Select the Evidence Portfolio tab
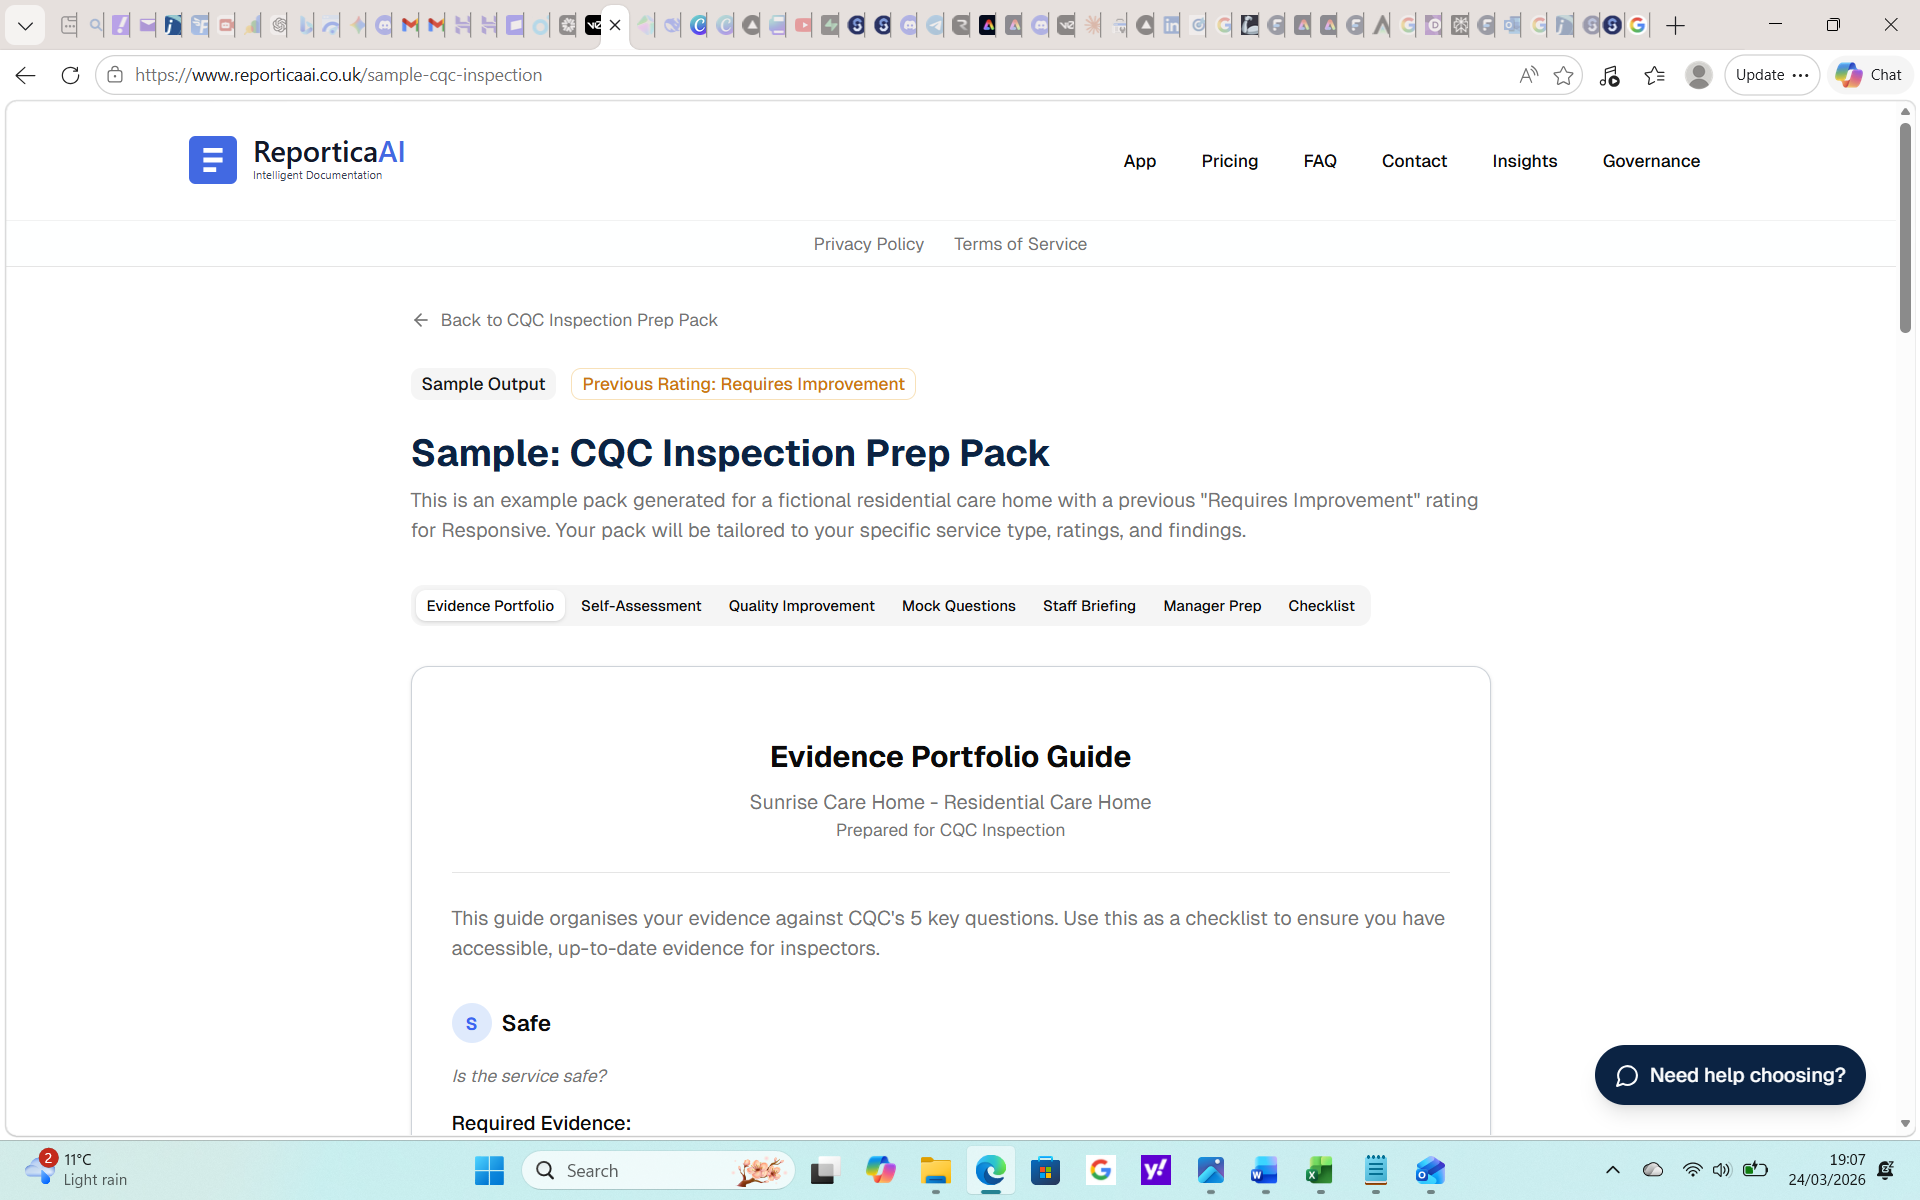 [490, 606]
